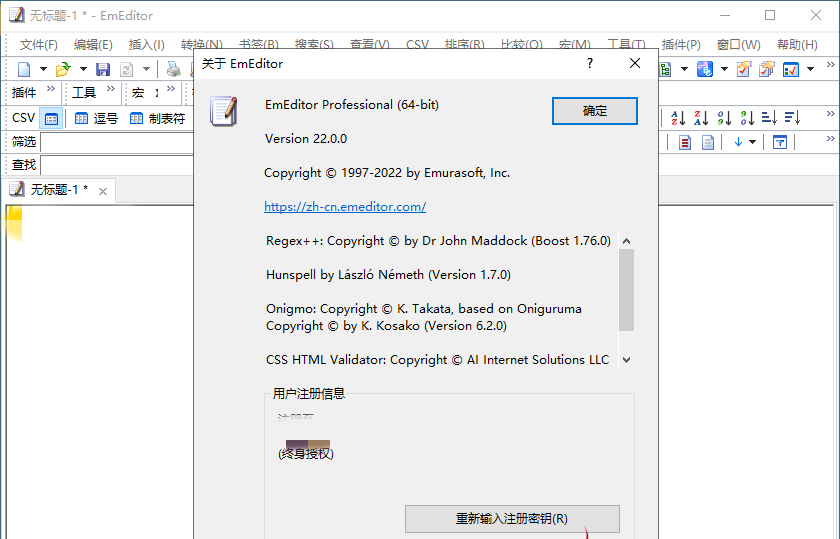This screenshot has width=840, height=539.
Task: Sort by length longest to shortest
Action: point(792,117)
